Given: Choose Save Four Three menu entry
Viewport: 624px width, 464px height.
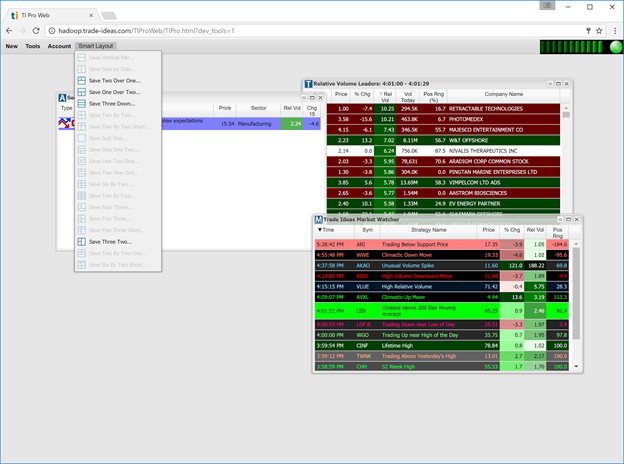Looking at the screenshot, I should (118, 208).
